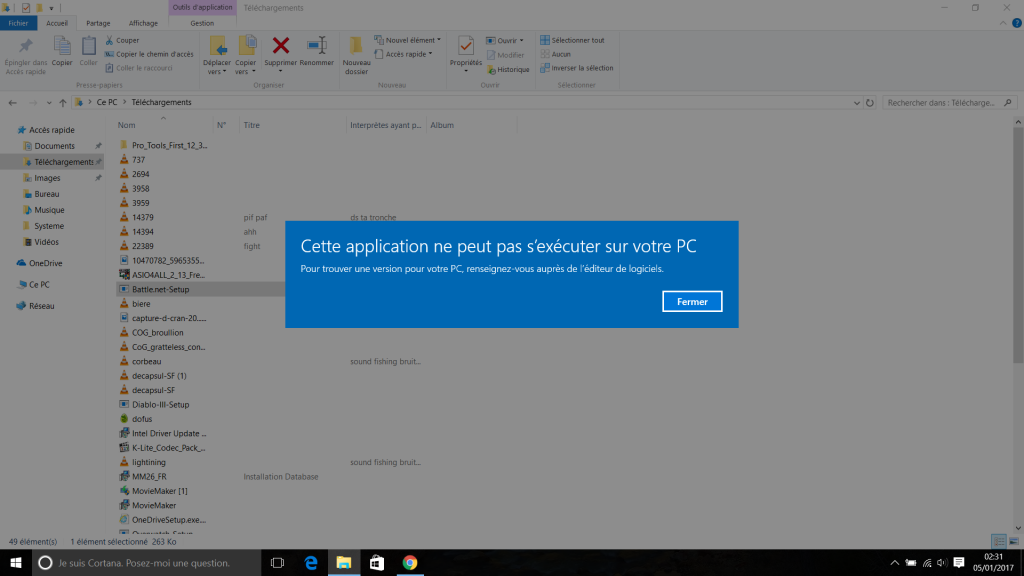Select Bureau in the navigation pane
The height and width of the screenshot is (576, 1024).
[46, 194]
